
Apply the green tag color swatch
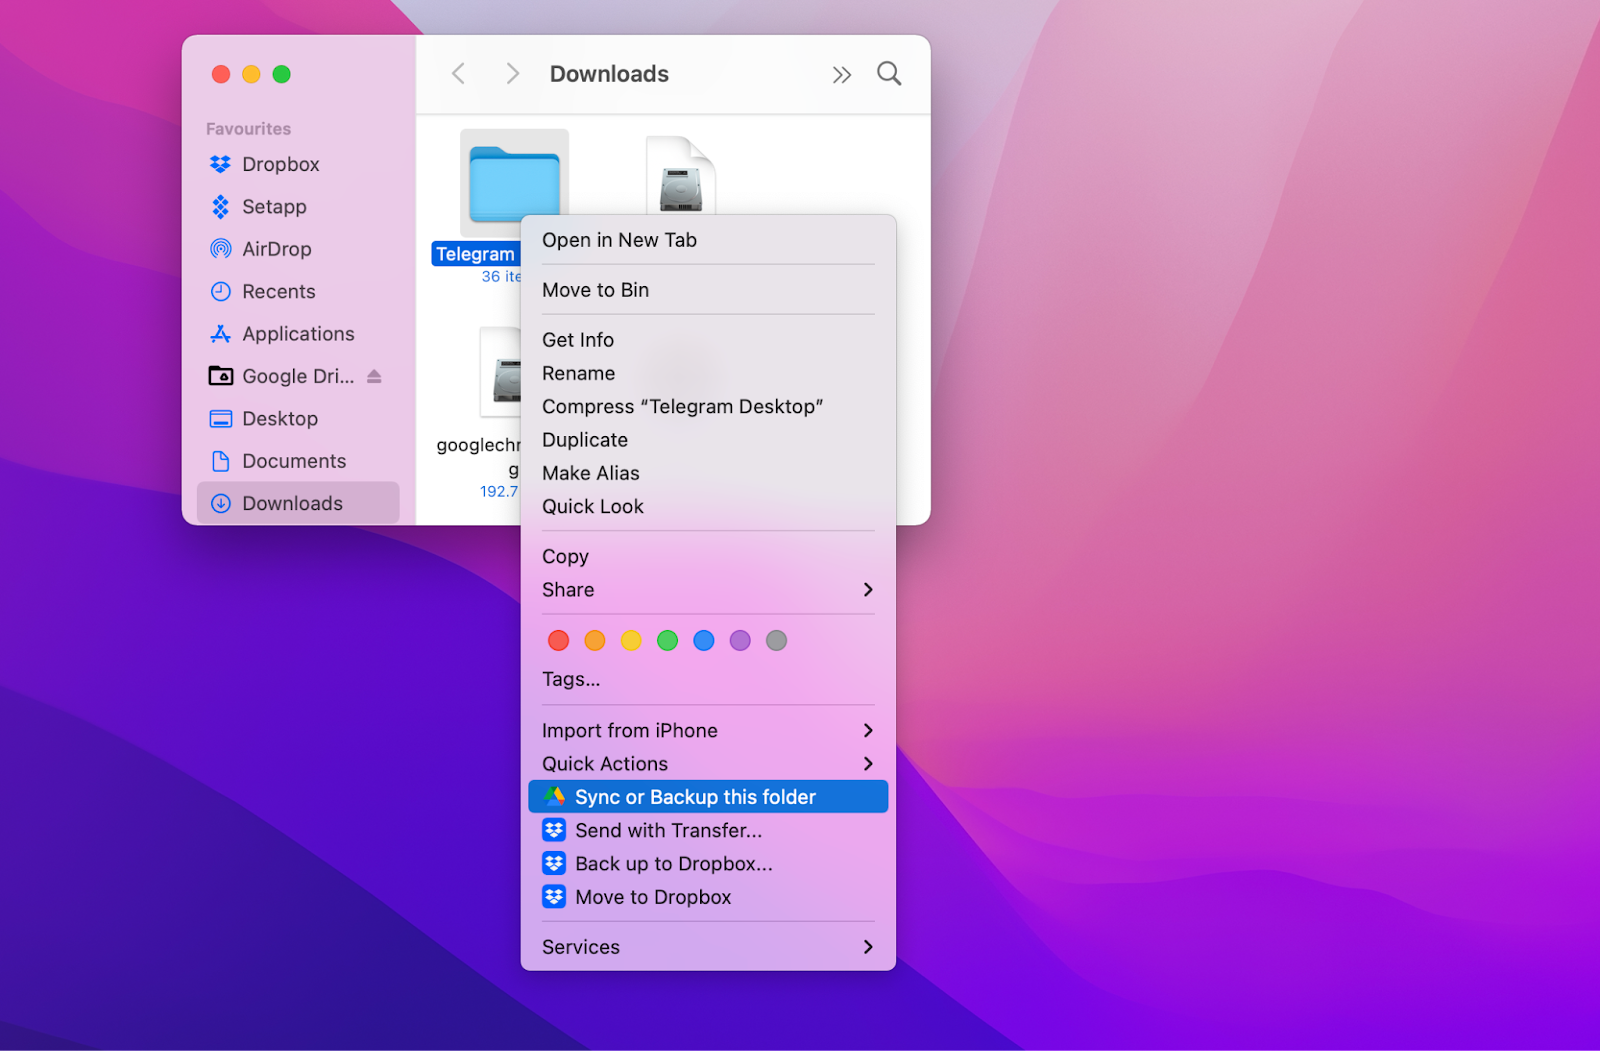point(667,640)
